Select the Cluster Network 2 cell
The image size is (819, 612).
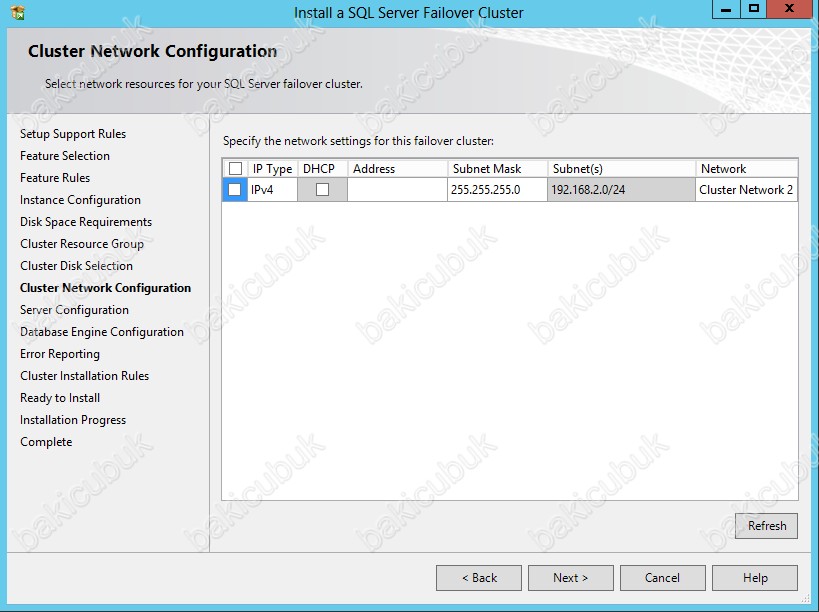pyautogui.click(x=746, y=189)
